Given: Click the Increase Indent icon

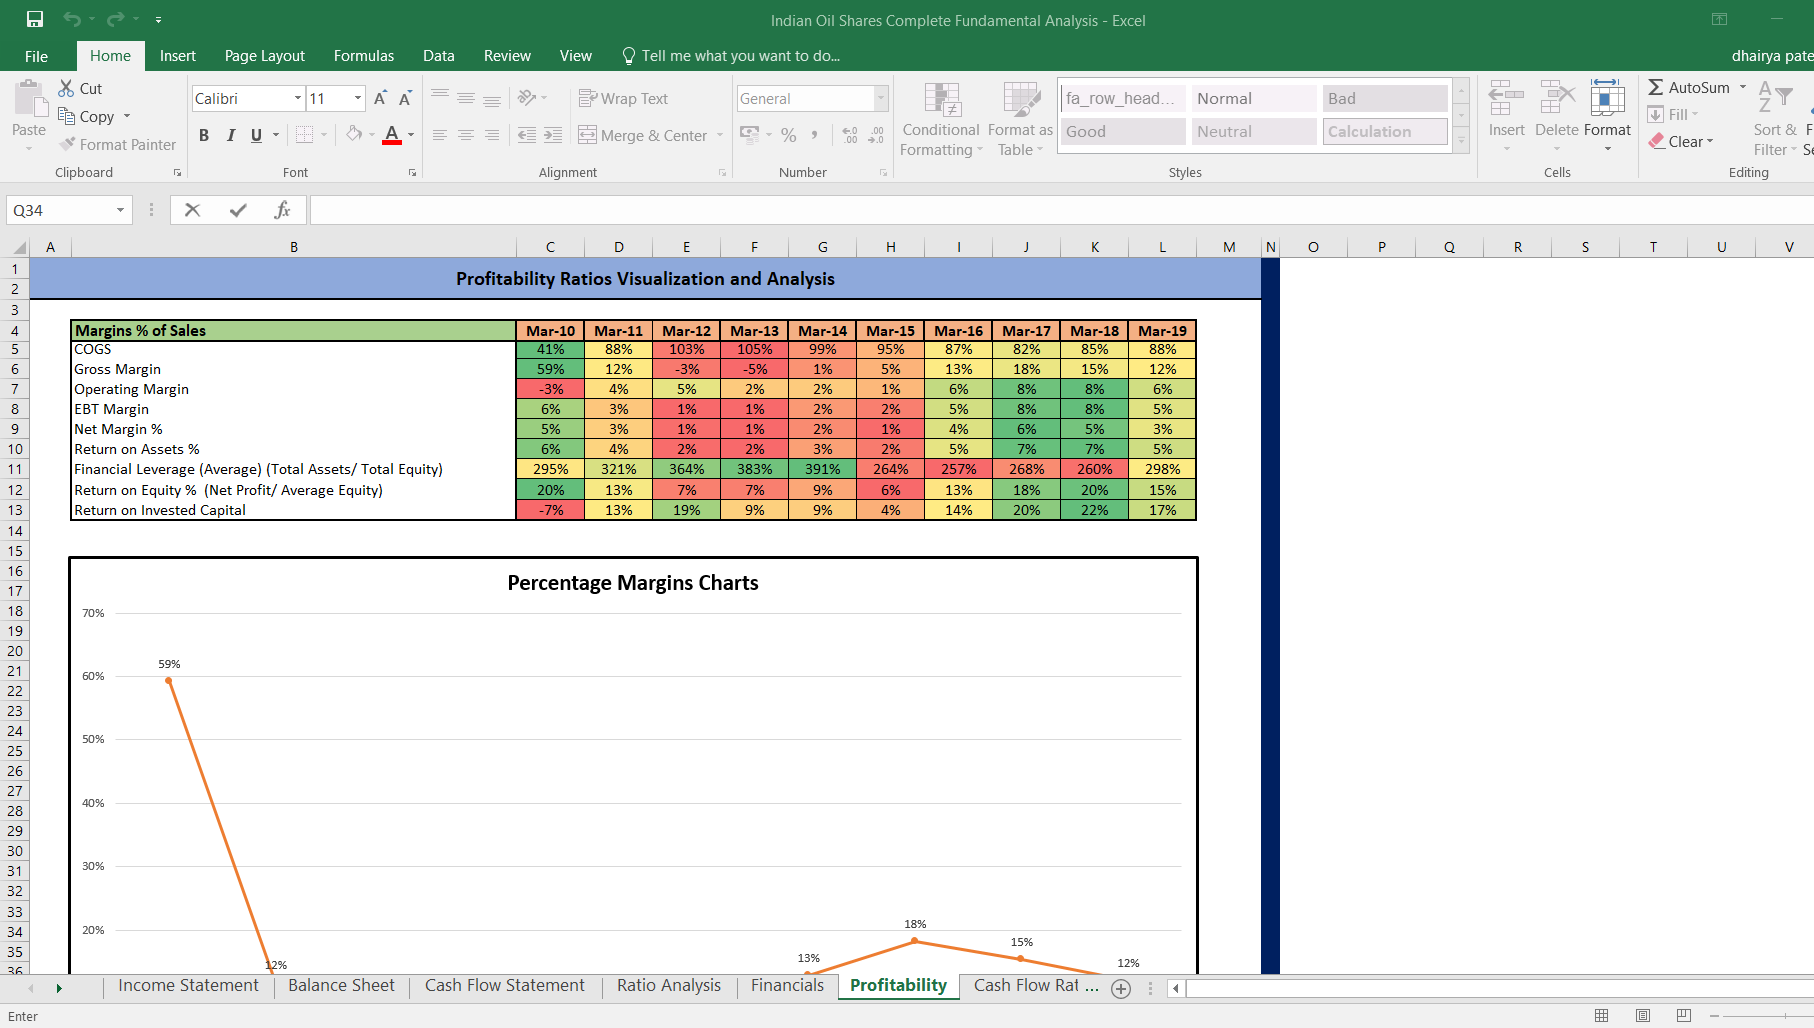Looking at the screenshot, I should pos(553,134).
